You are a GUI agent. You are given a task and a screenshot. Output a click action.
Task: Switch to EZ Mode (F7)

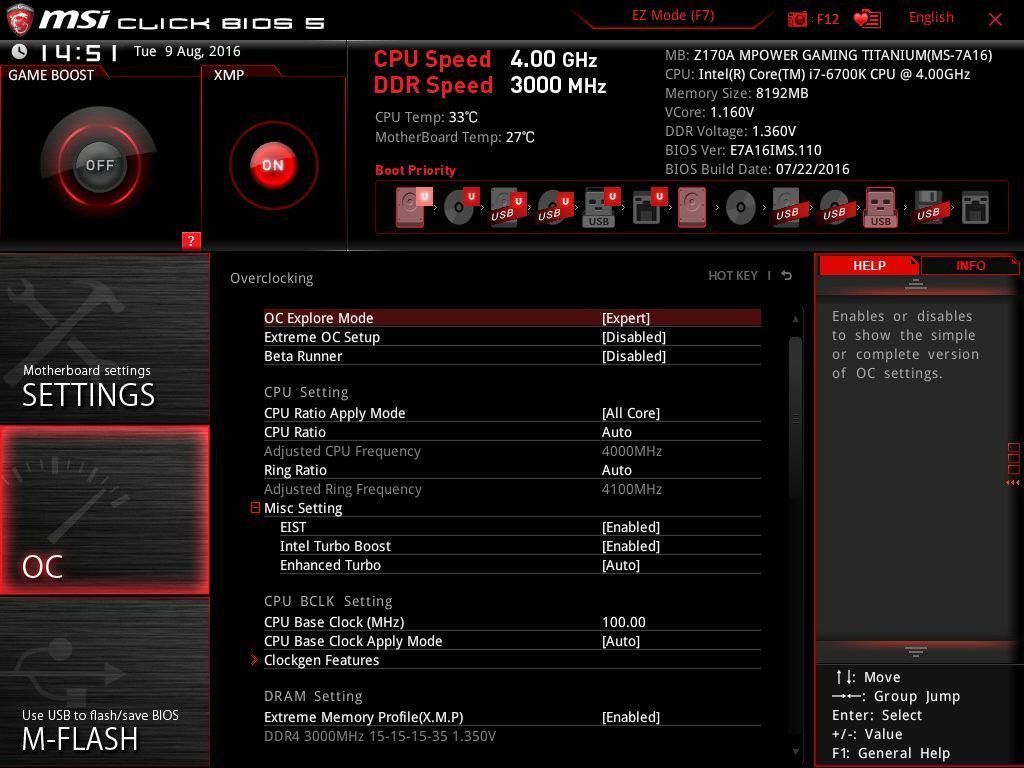click(x=673, y=16)
